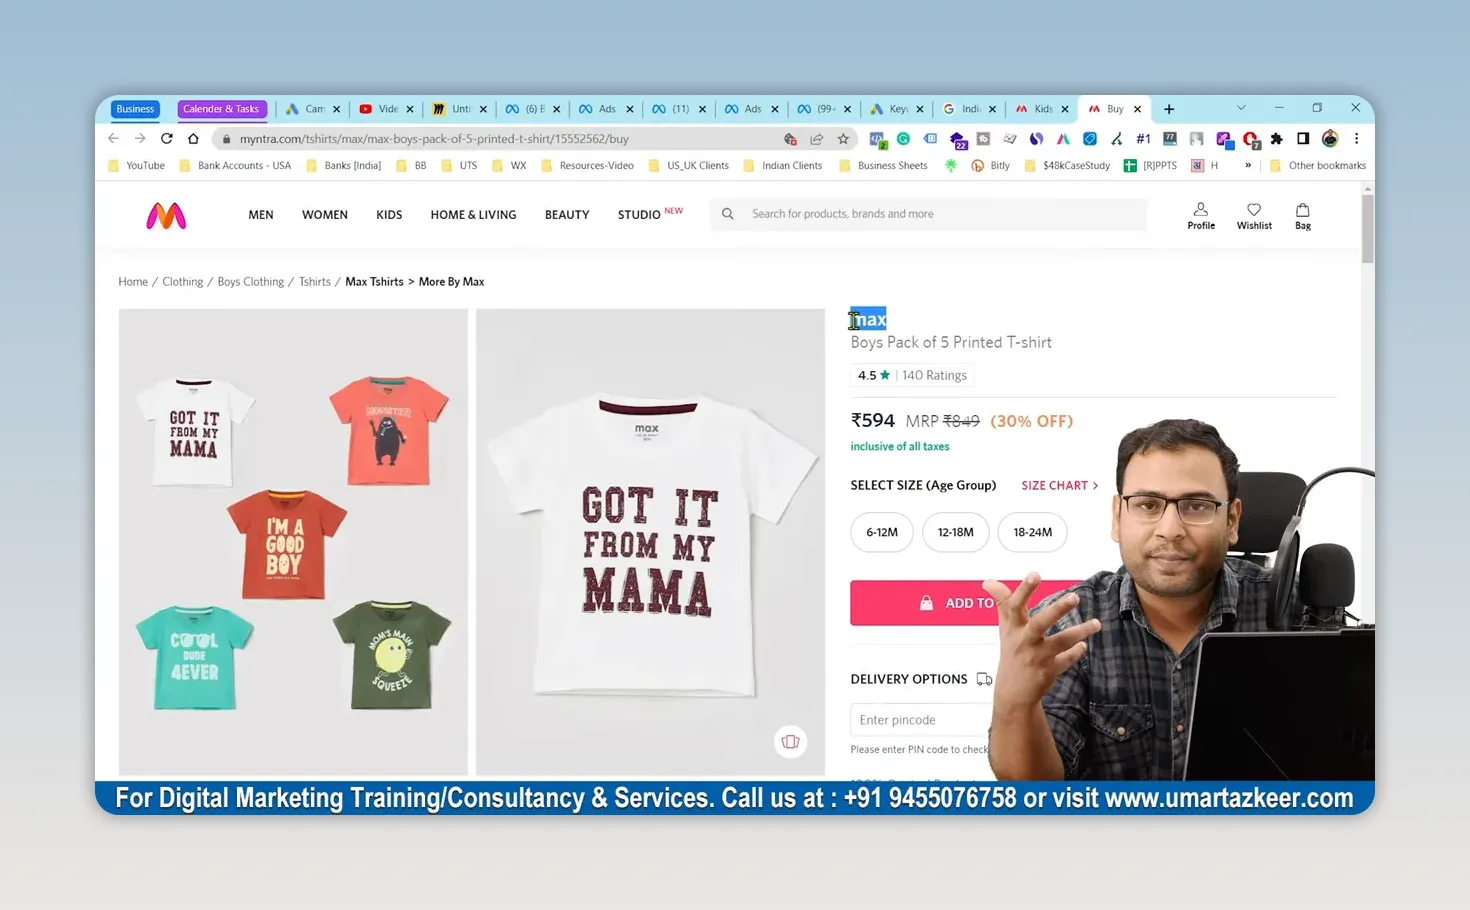The width and height of the screenshot is (1470, 910).
Task: Open the Calender & Tasks tab group
Action: point(221,109)
